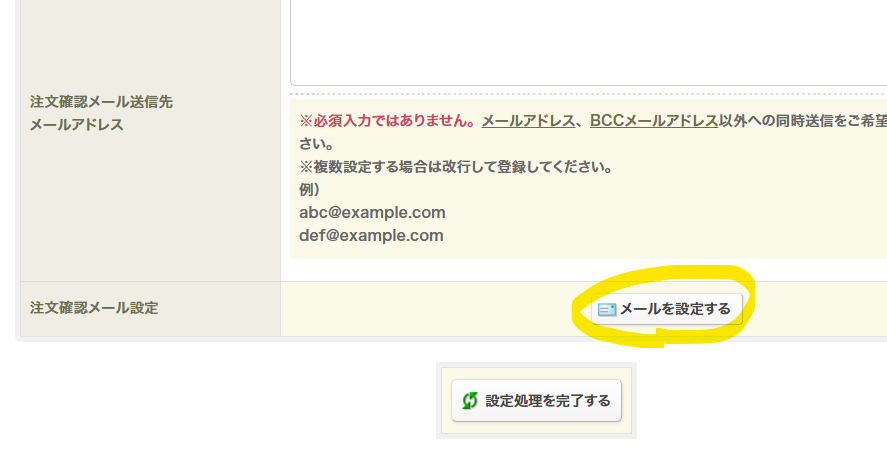Open the underlined BCCメールアドレス link
The image size is (887, 458).
654,122
